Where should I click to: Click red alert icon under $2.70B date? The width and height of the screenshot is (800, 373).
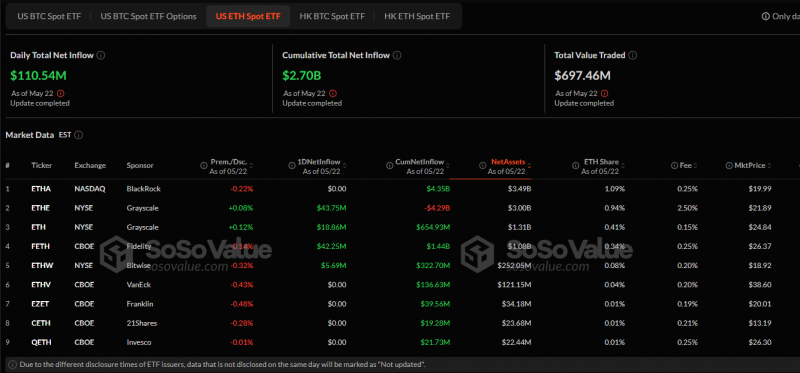333,93
